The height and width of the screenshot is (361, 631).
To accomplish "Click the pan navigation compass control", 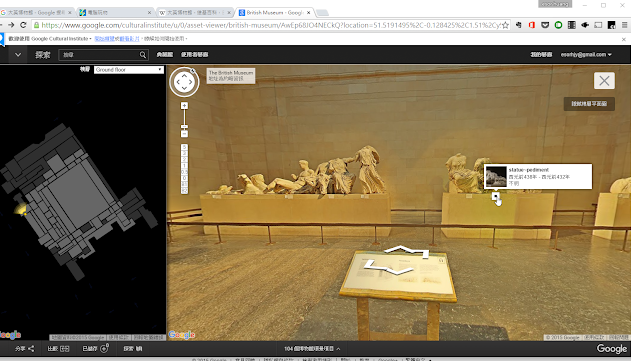I will (x=184, y=82).
